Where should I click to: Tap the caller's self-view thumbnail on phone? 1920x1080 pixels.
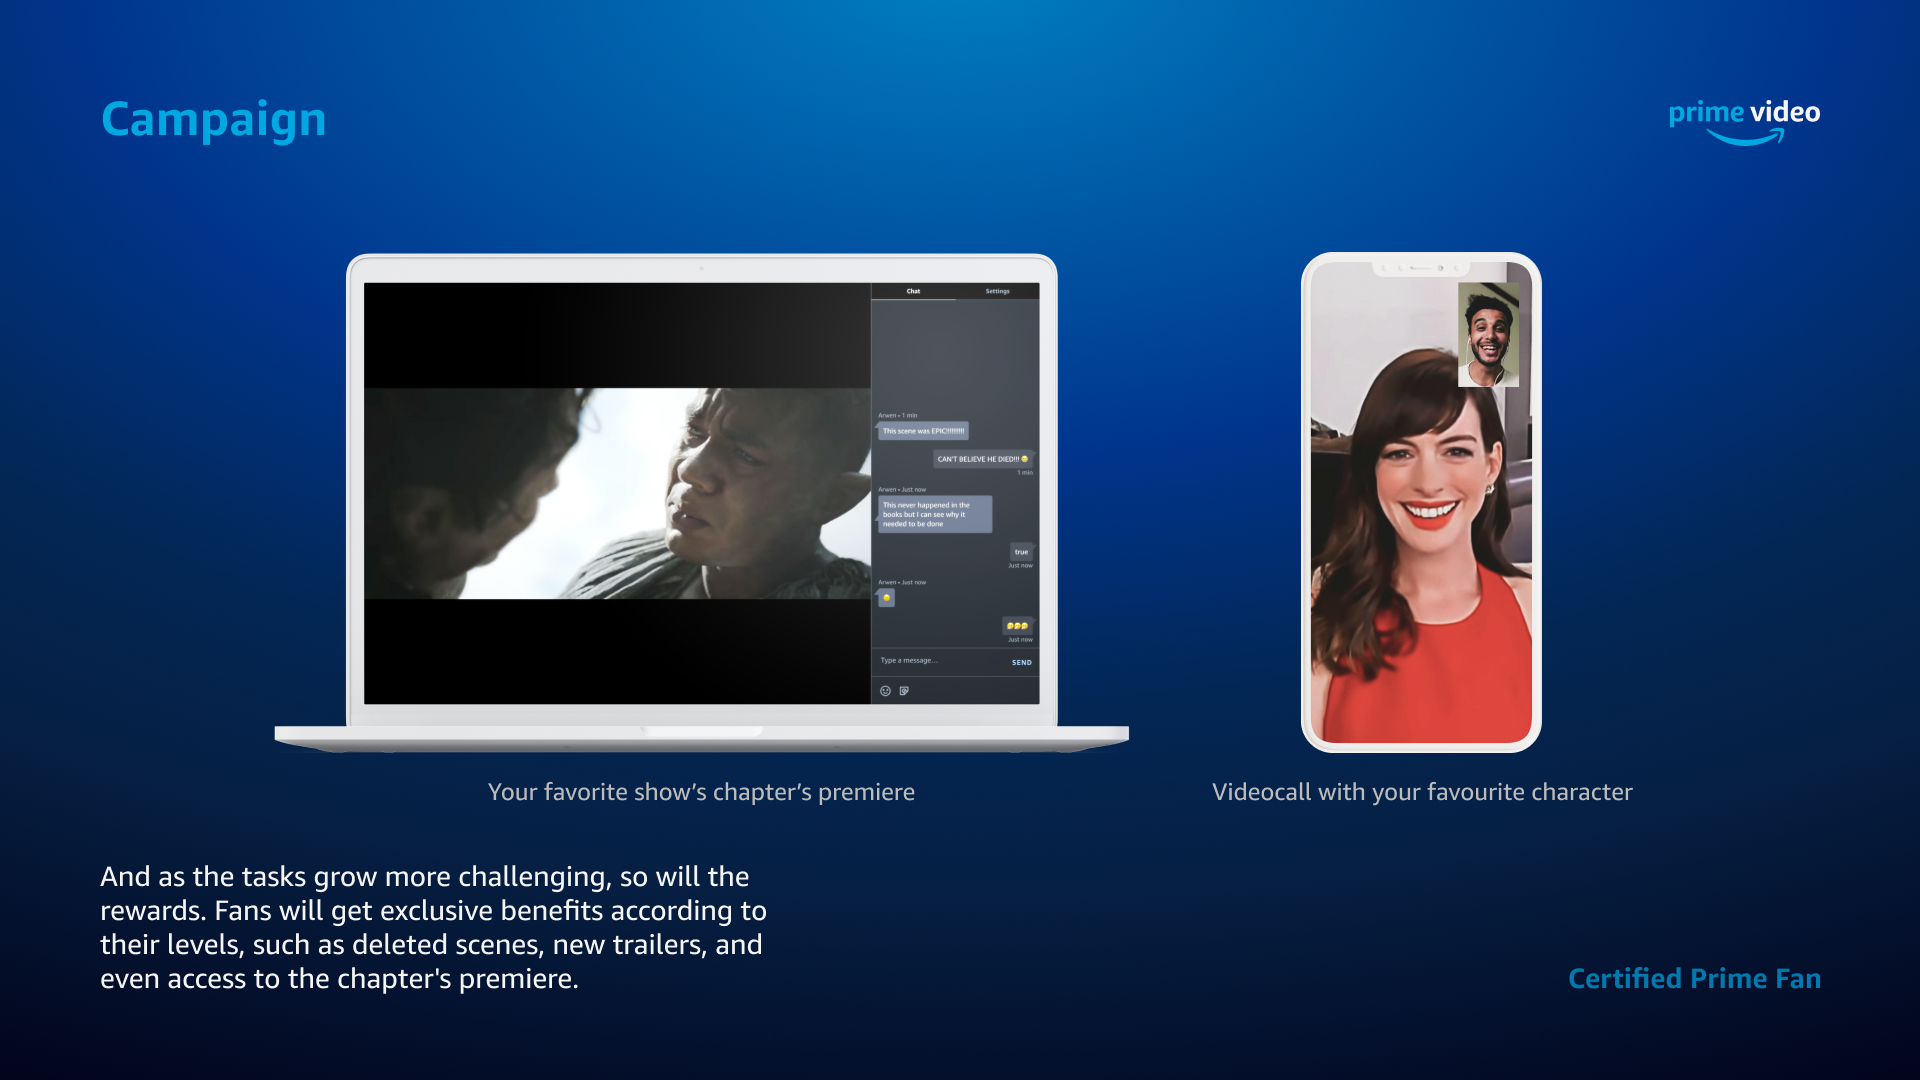pos(1488,334)
